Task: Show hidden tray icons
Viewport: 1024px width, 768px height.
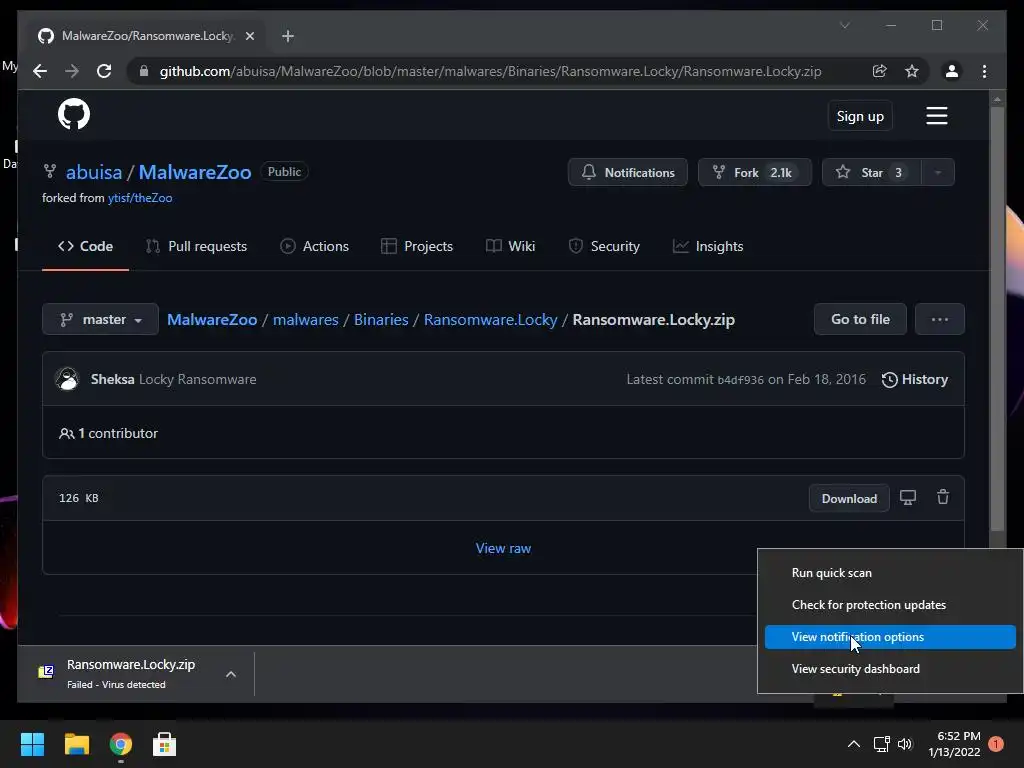Action: coord(854,744)
